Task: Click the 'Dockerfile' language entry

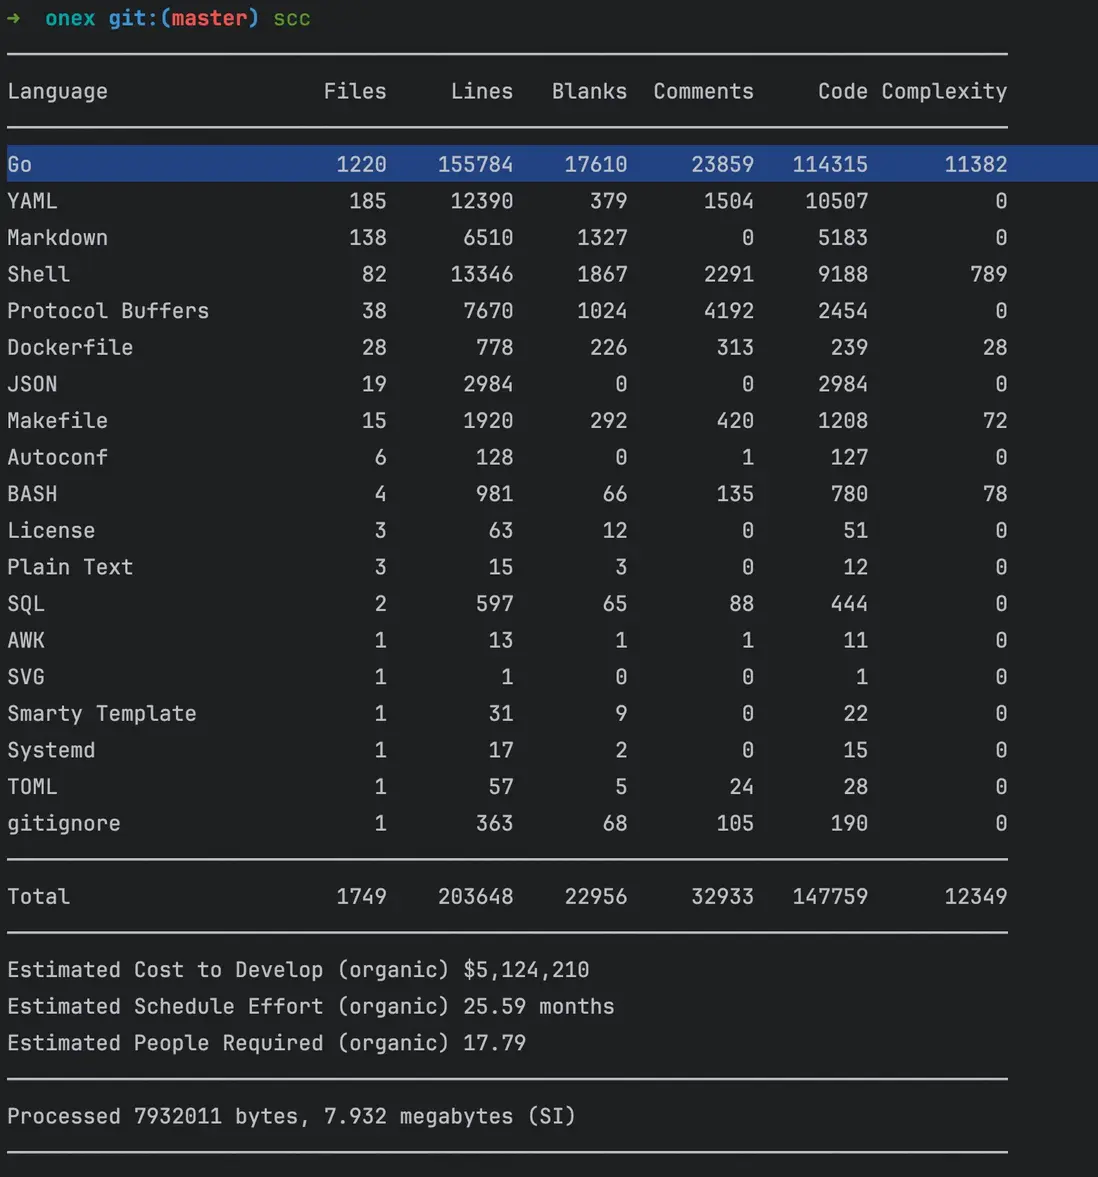Action: click(70, 348)
